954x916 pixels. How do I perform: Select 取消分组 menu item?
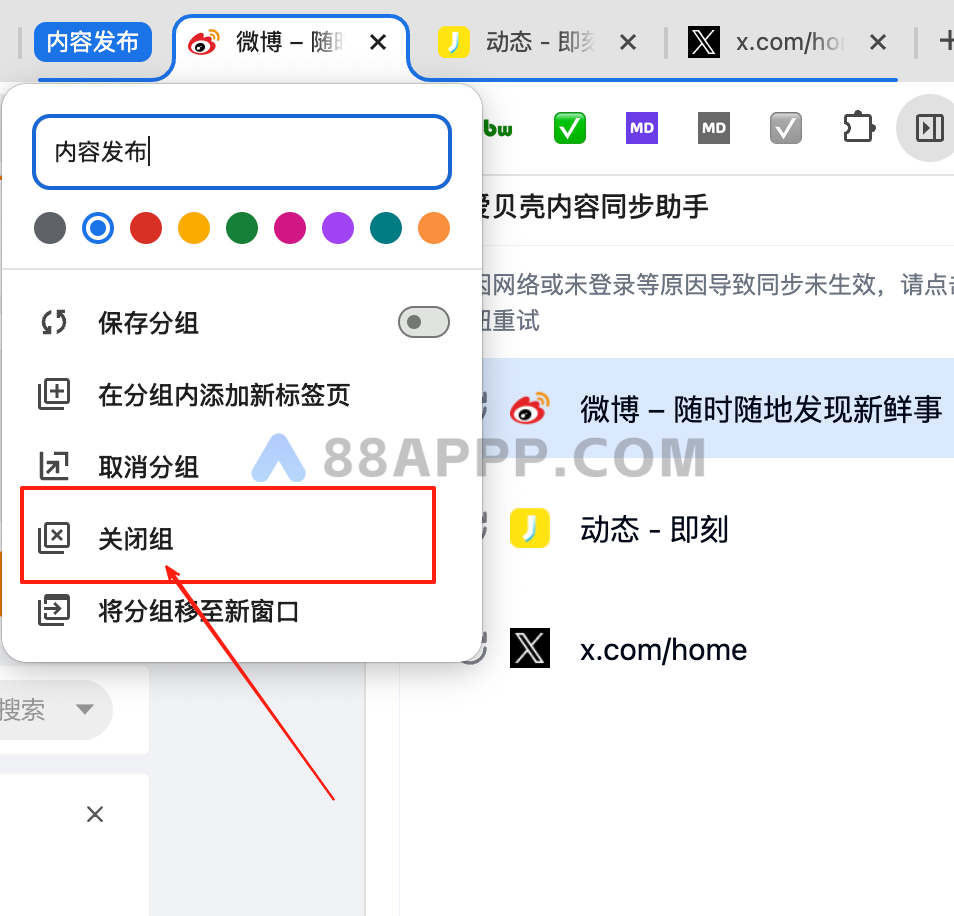pos(242,467)
